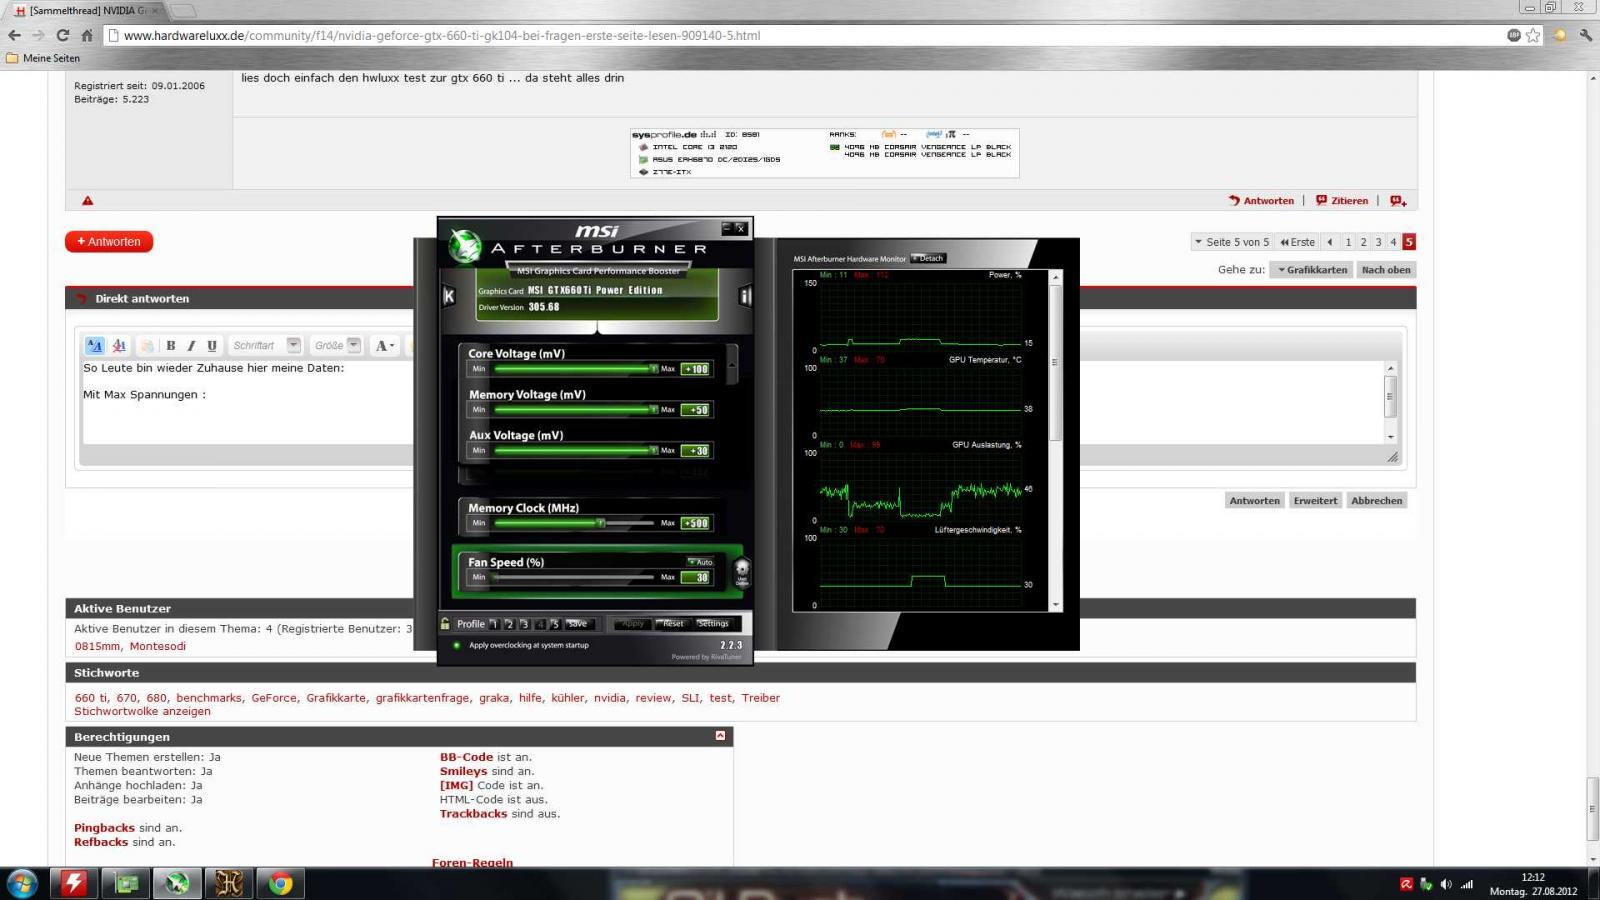The height and width of the screenshot is (900, 1600).
Task: Click the Fan Speed slider
Action: click(x=574, y=577)
